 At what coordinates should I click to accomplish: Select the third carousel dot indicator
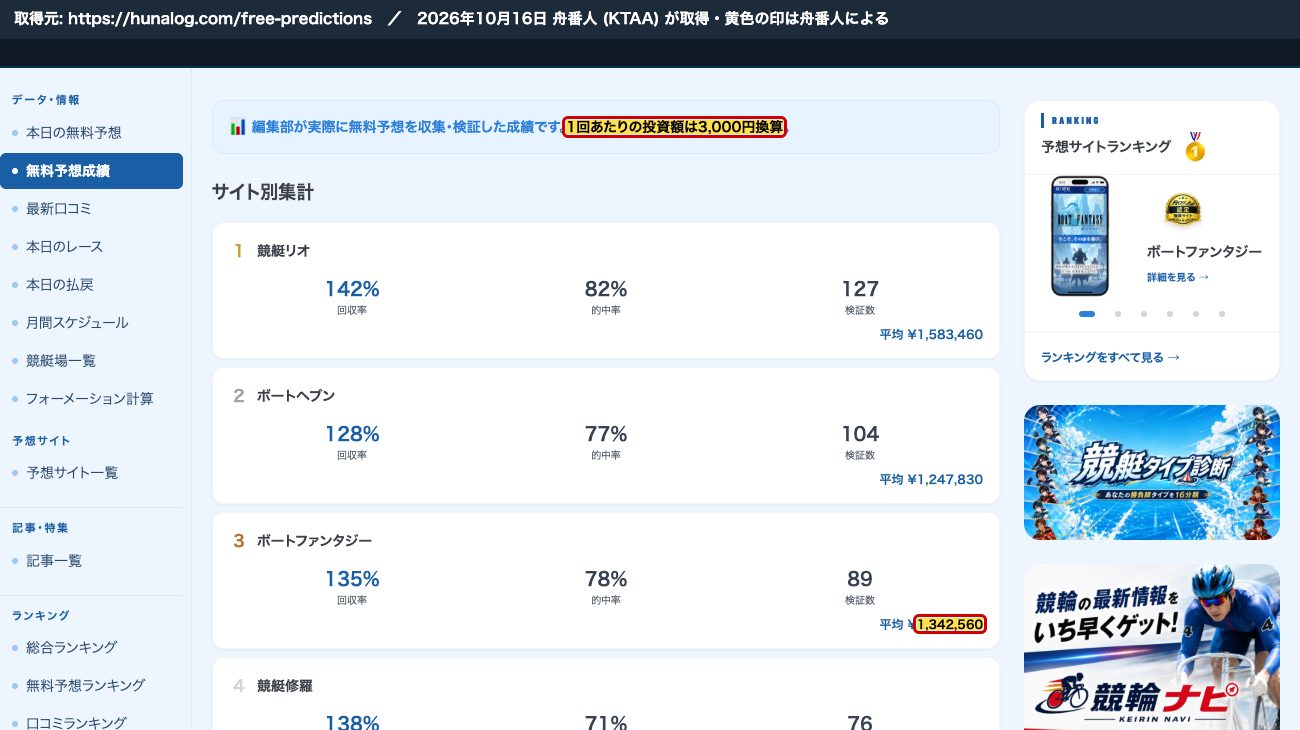[1144, 314]
